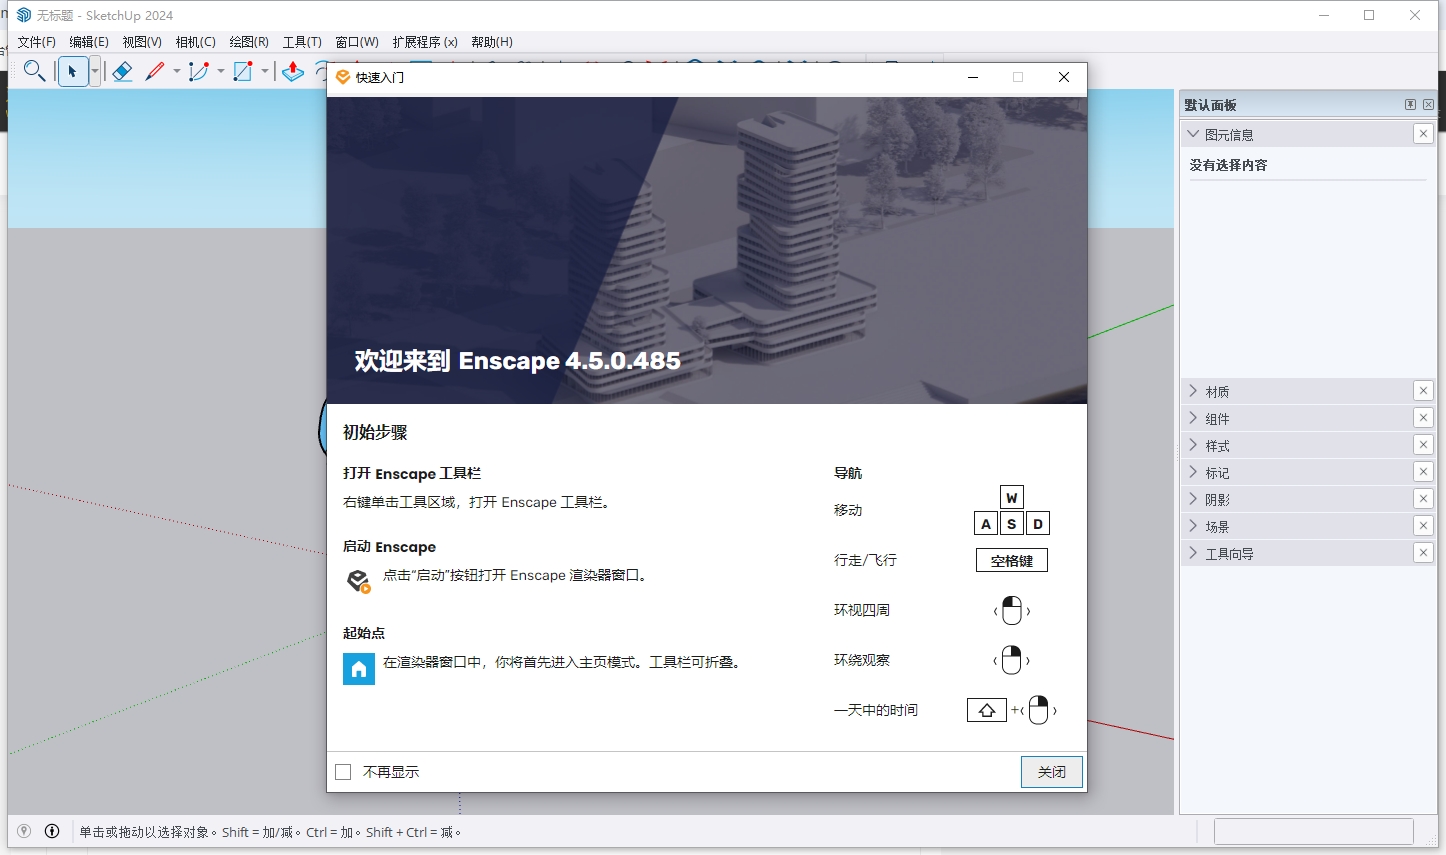Expand the 材质 panel

coord(1193,390)
